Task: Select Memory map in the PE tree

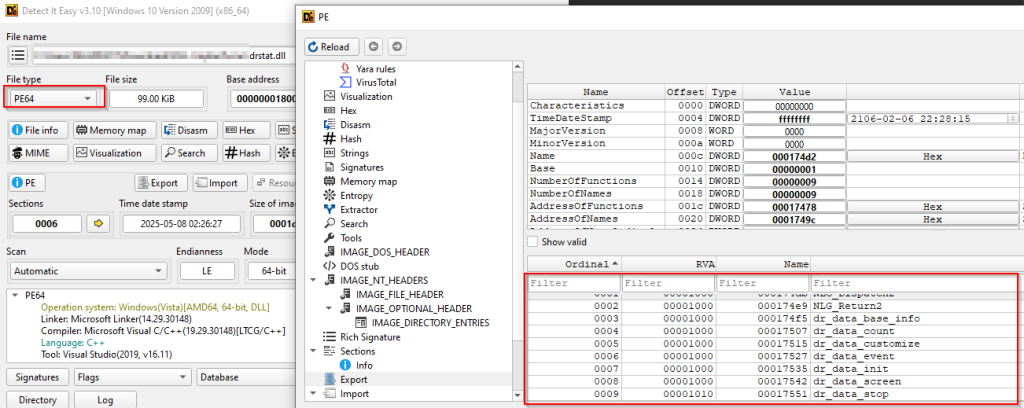Action: (368, 181)
